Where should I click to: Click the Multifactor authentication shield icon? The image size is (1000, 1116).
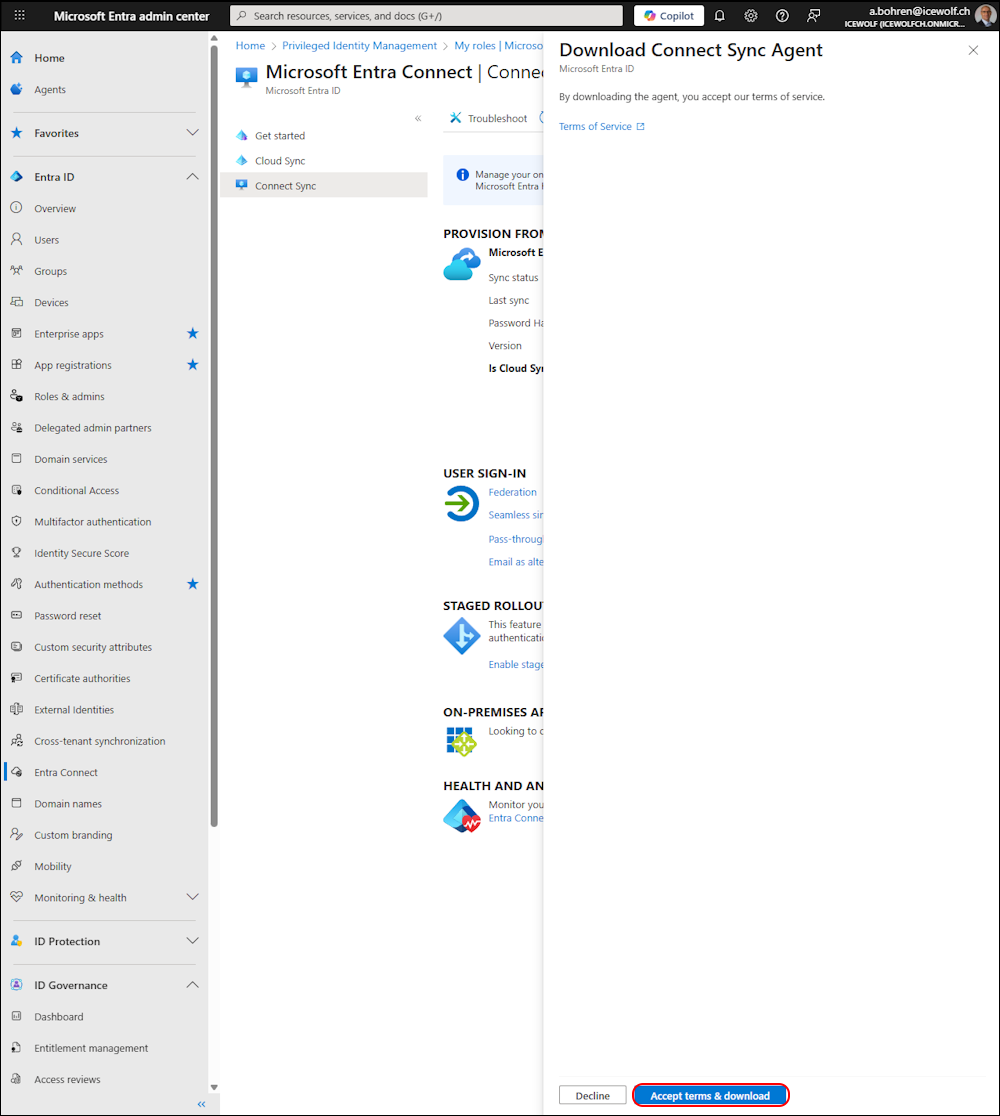17,522
